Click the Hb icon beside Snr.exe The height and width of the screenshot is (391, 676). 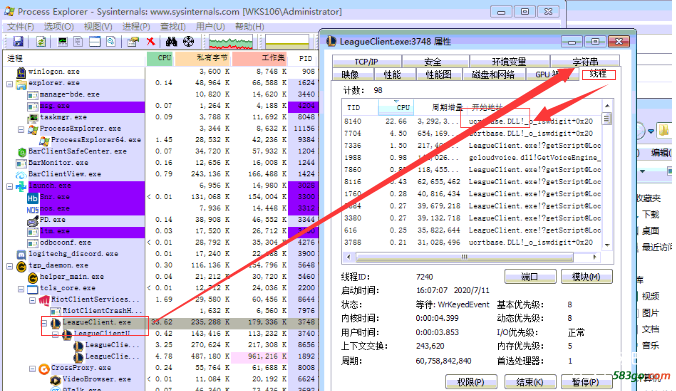33,198
